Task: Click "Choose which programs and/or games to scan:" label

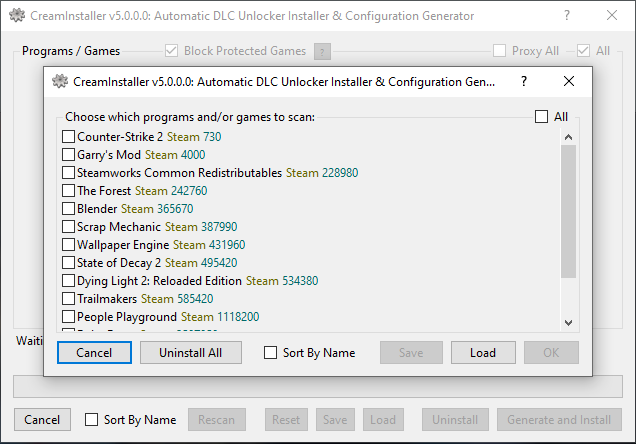Action: (190, 117)
